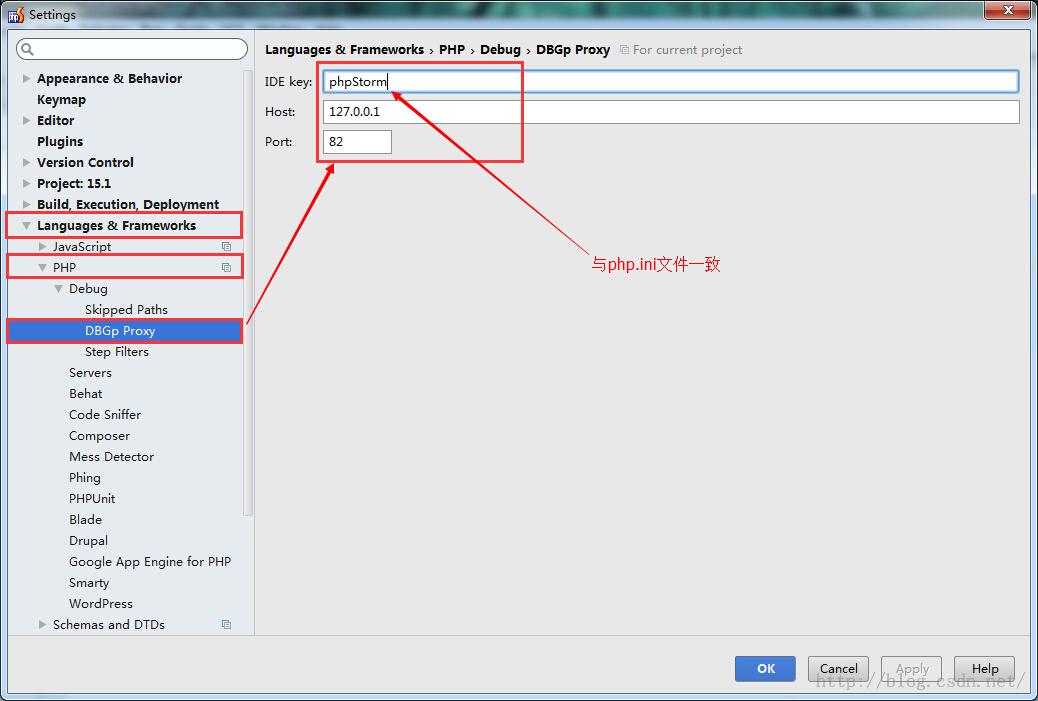
Task: Click the settings tree vertical scrollbar
Action: tap(248, 291)
